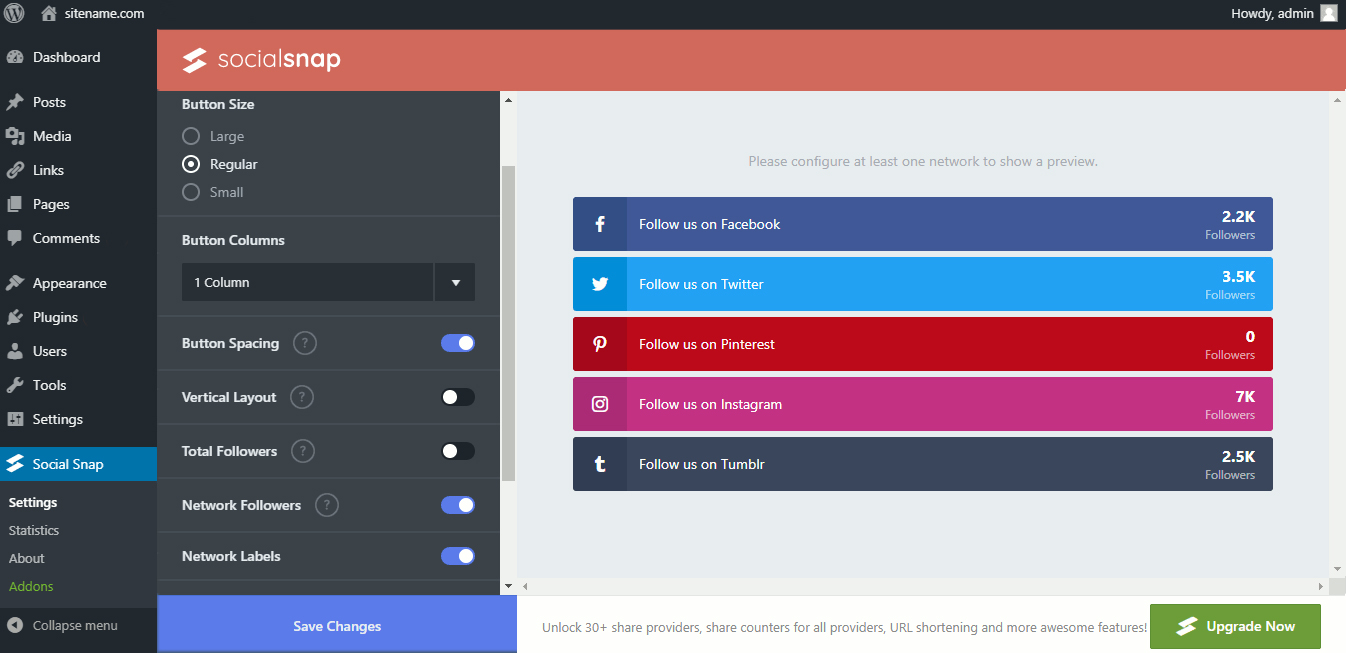Click settings panel scrollbar up arrow
The height and width of the screenshot is (653, 1346).
click(x=508, y=100)
